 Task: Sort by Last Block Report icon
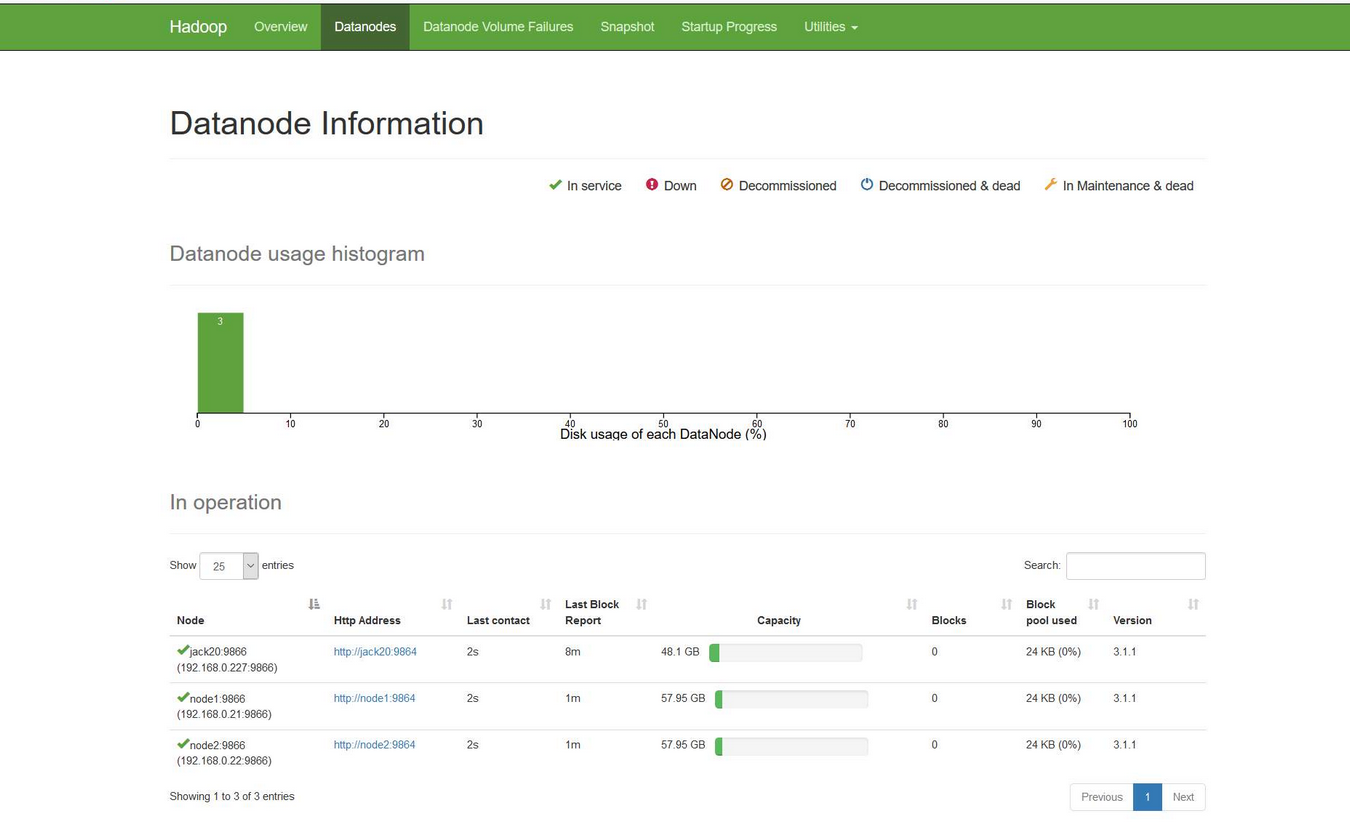pos(642,604)
